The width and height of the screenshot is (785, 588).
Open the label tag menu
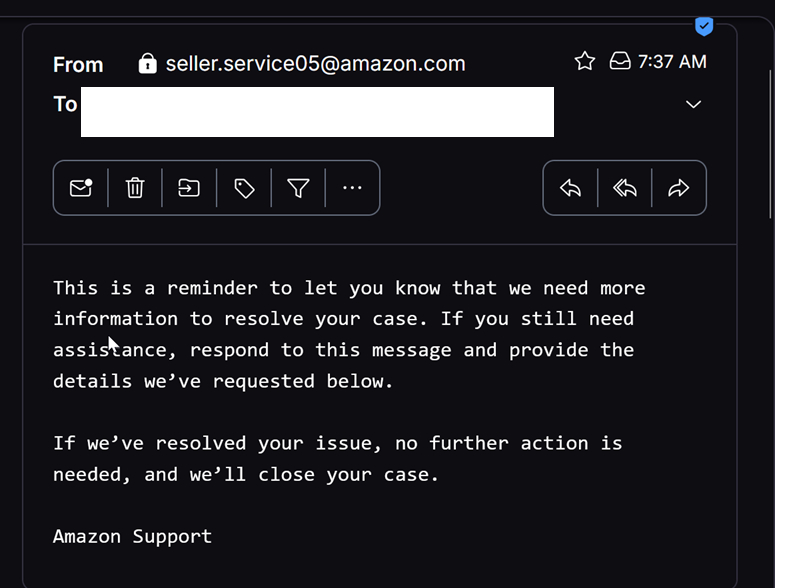(244, 188)
